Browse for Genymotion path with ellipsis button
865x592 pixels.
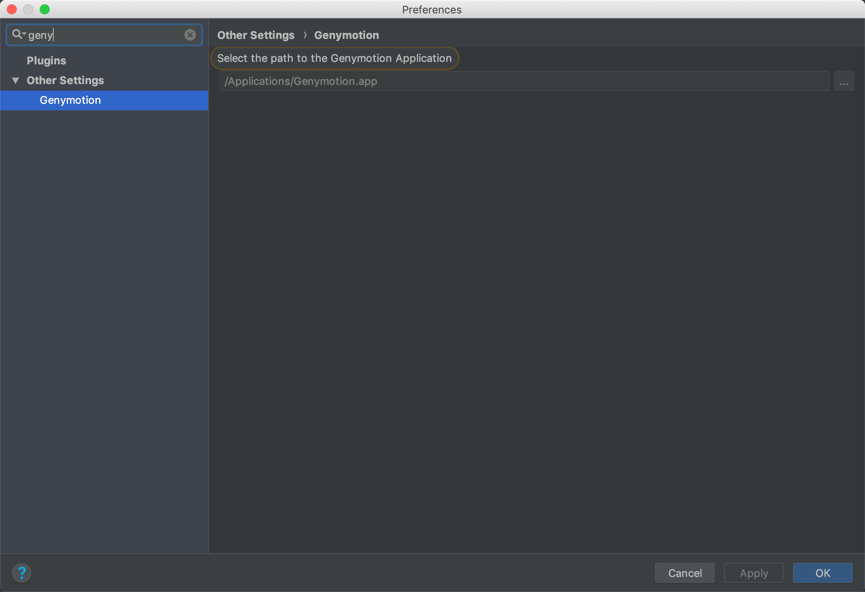[x=843, y=82]
